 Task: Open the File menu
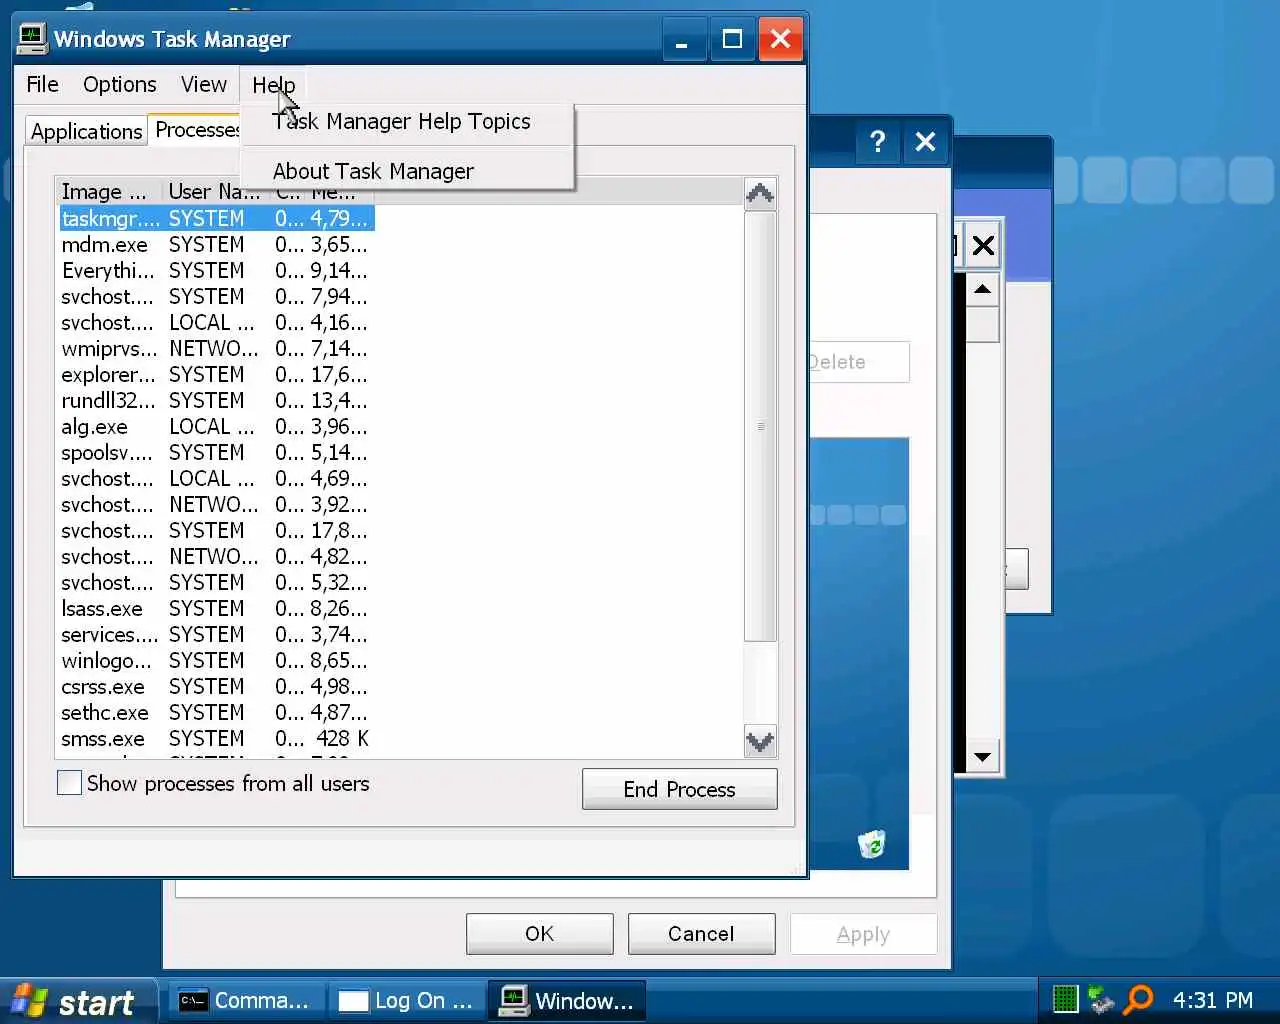[42, 85]
